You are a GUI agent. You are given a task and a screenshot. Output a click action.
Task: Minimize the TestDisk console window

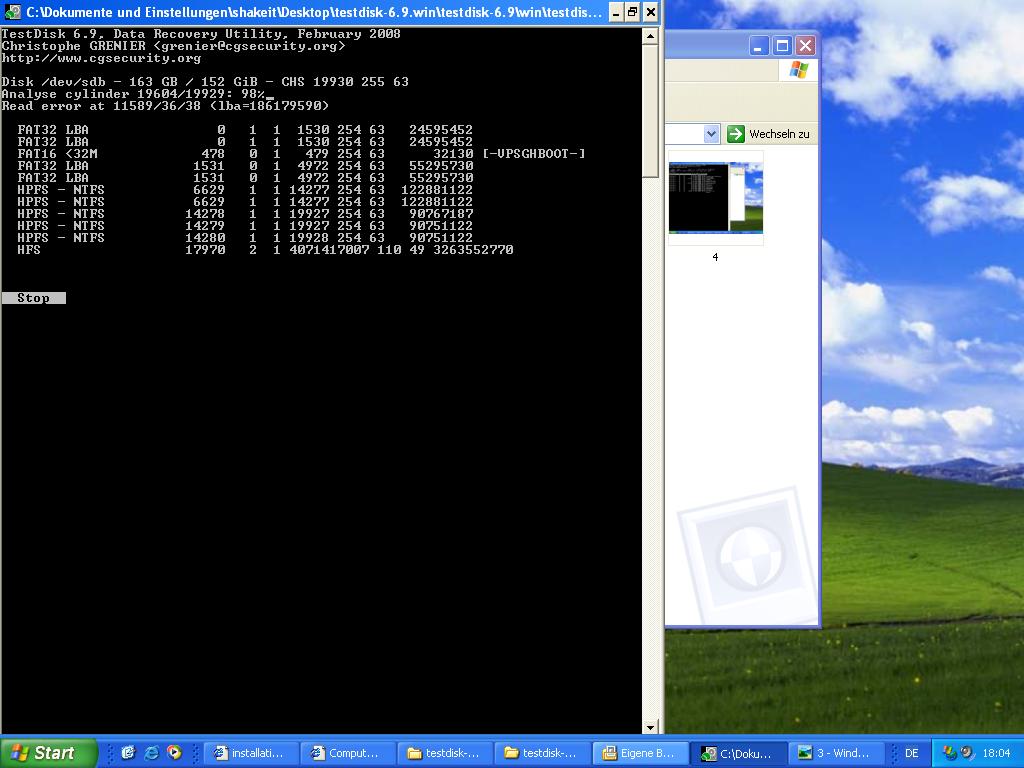(616, 12)
